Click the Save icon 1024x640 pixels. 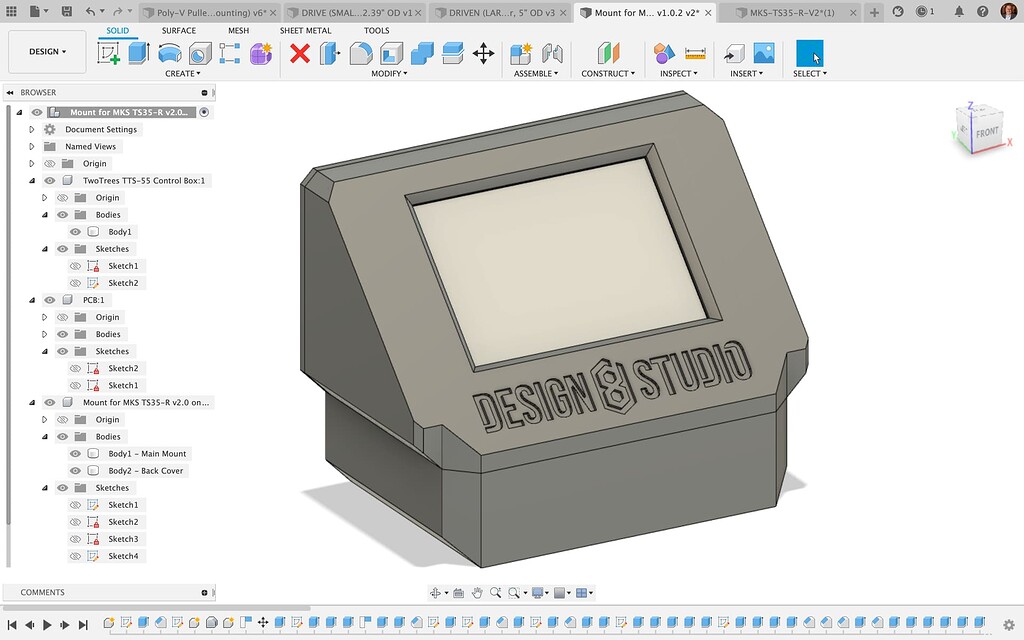point(67,12)
